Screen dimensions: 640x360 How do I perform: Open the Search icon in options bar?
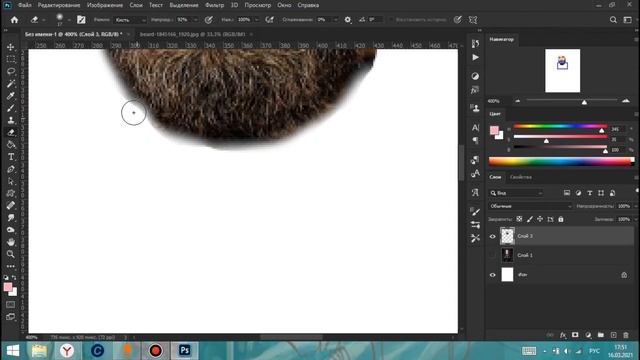tap(613, 20)
